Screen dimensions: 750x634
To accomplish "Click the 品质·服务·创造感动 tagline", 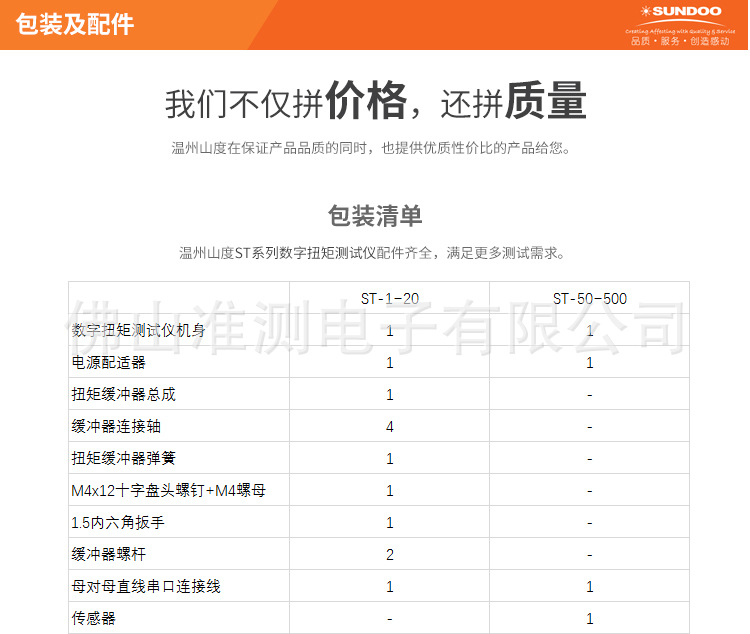I will click(680, 41).
